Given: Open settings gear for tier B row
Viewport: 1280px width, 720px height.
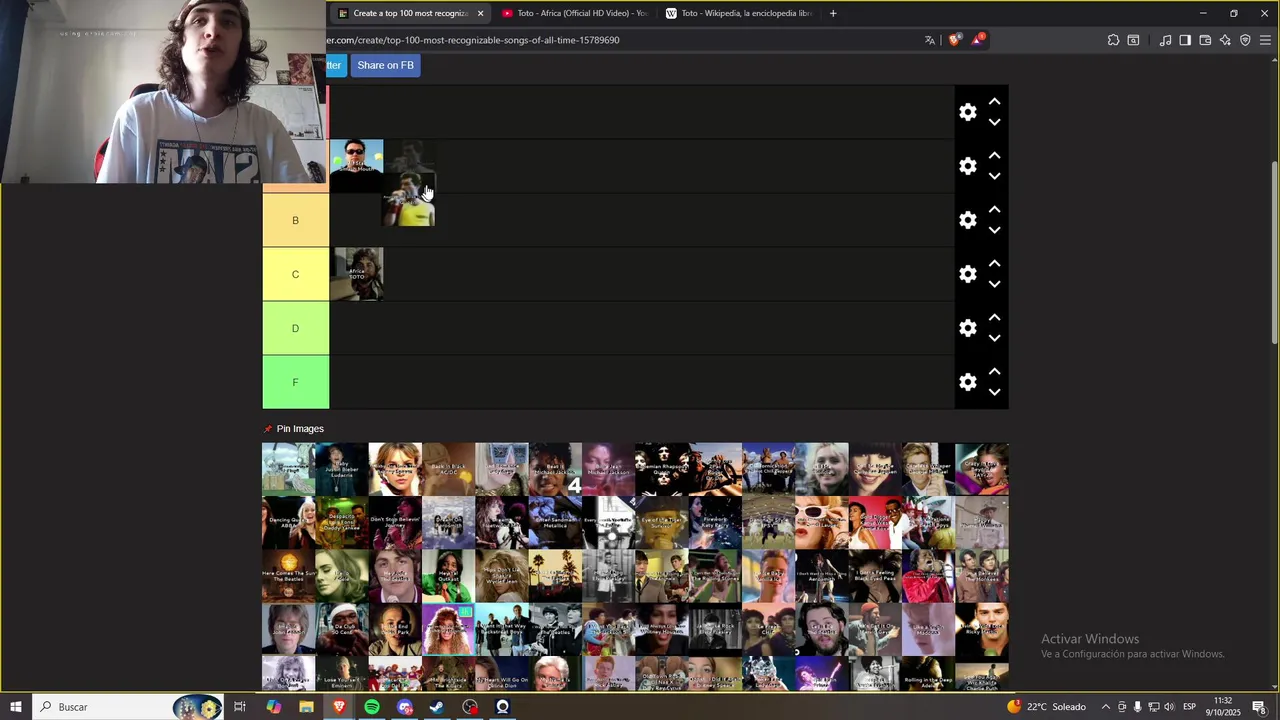Looking at the screenshot, I should (967, 220).
